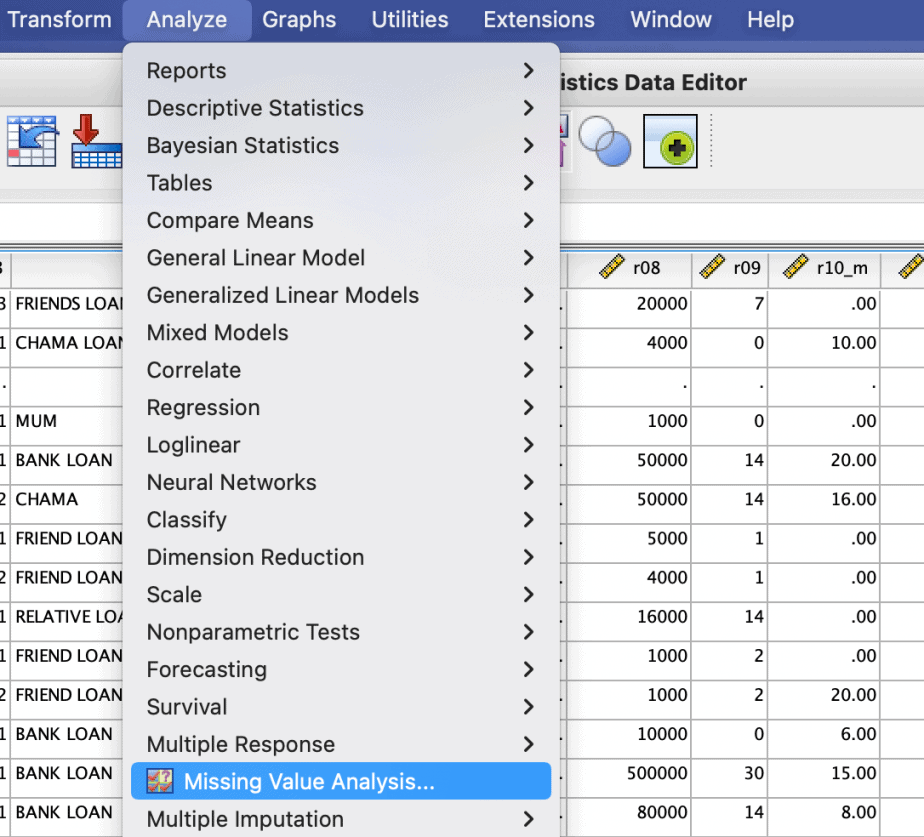Open the Graphs menu
This screenshot has height=837, width=924.
299,19
